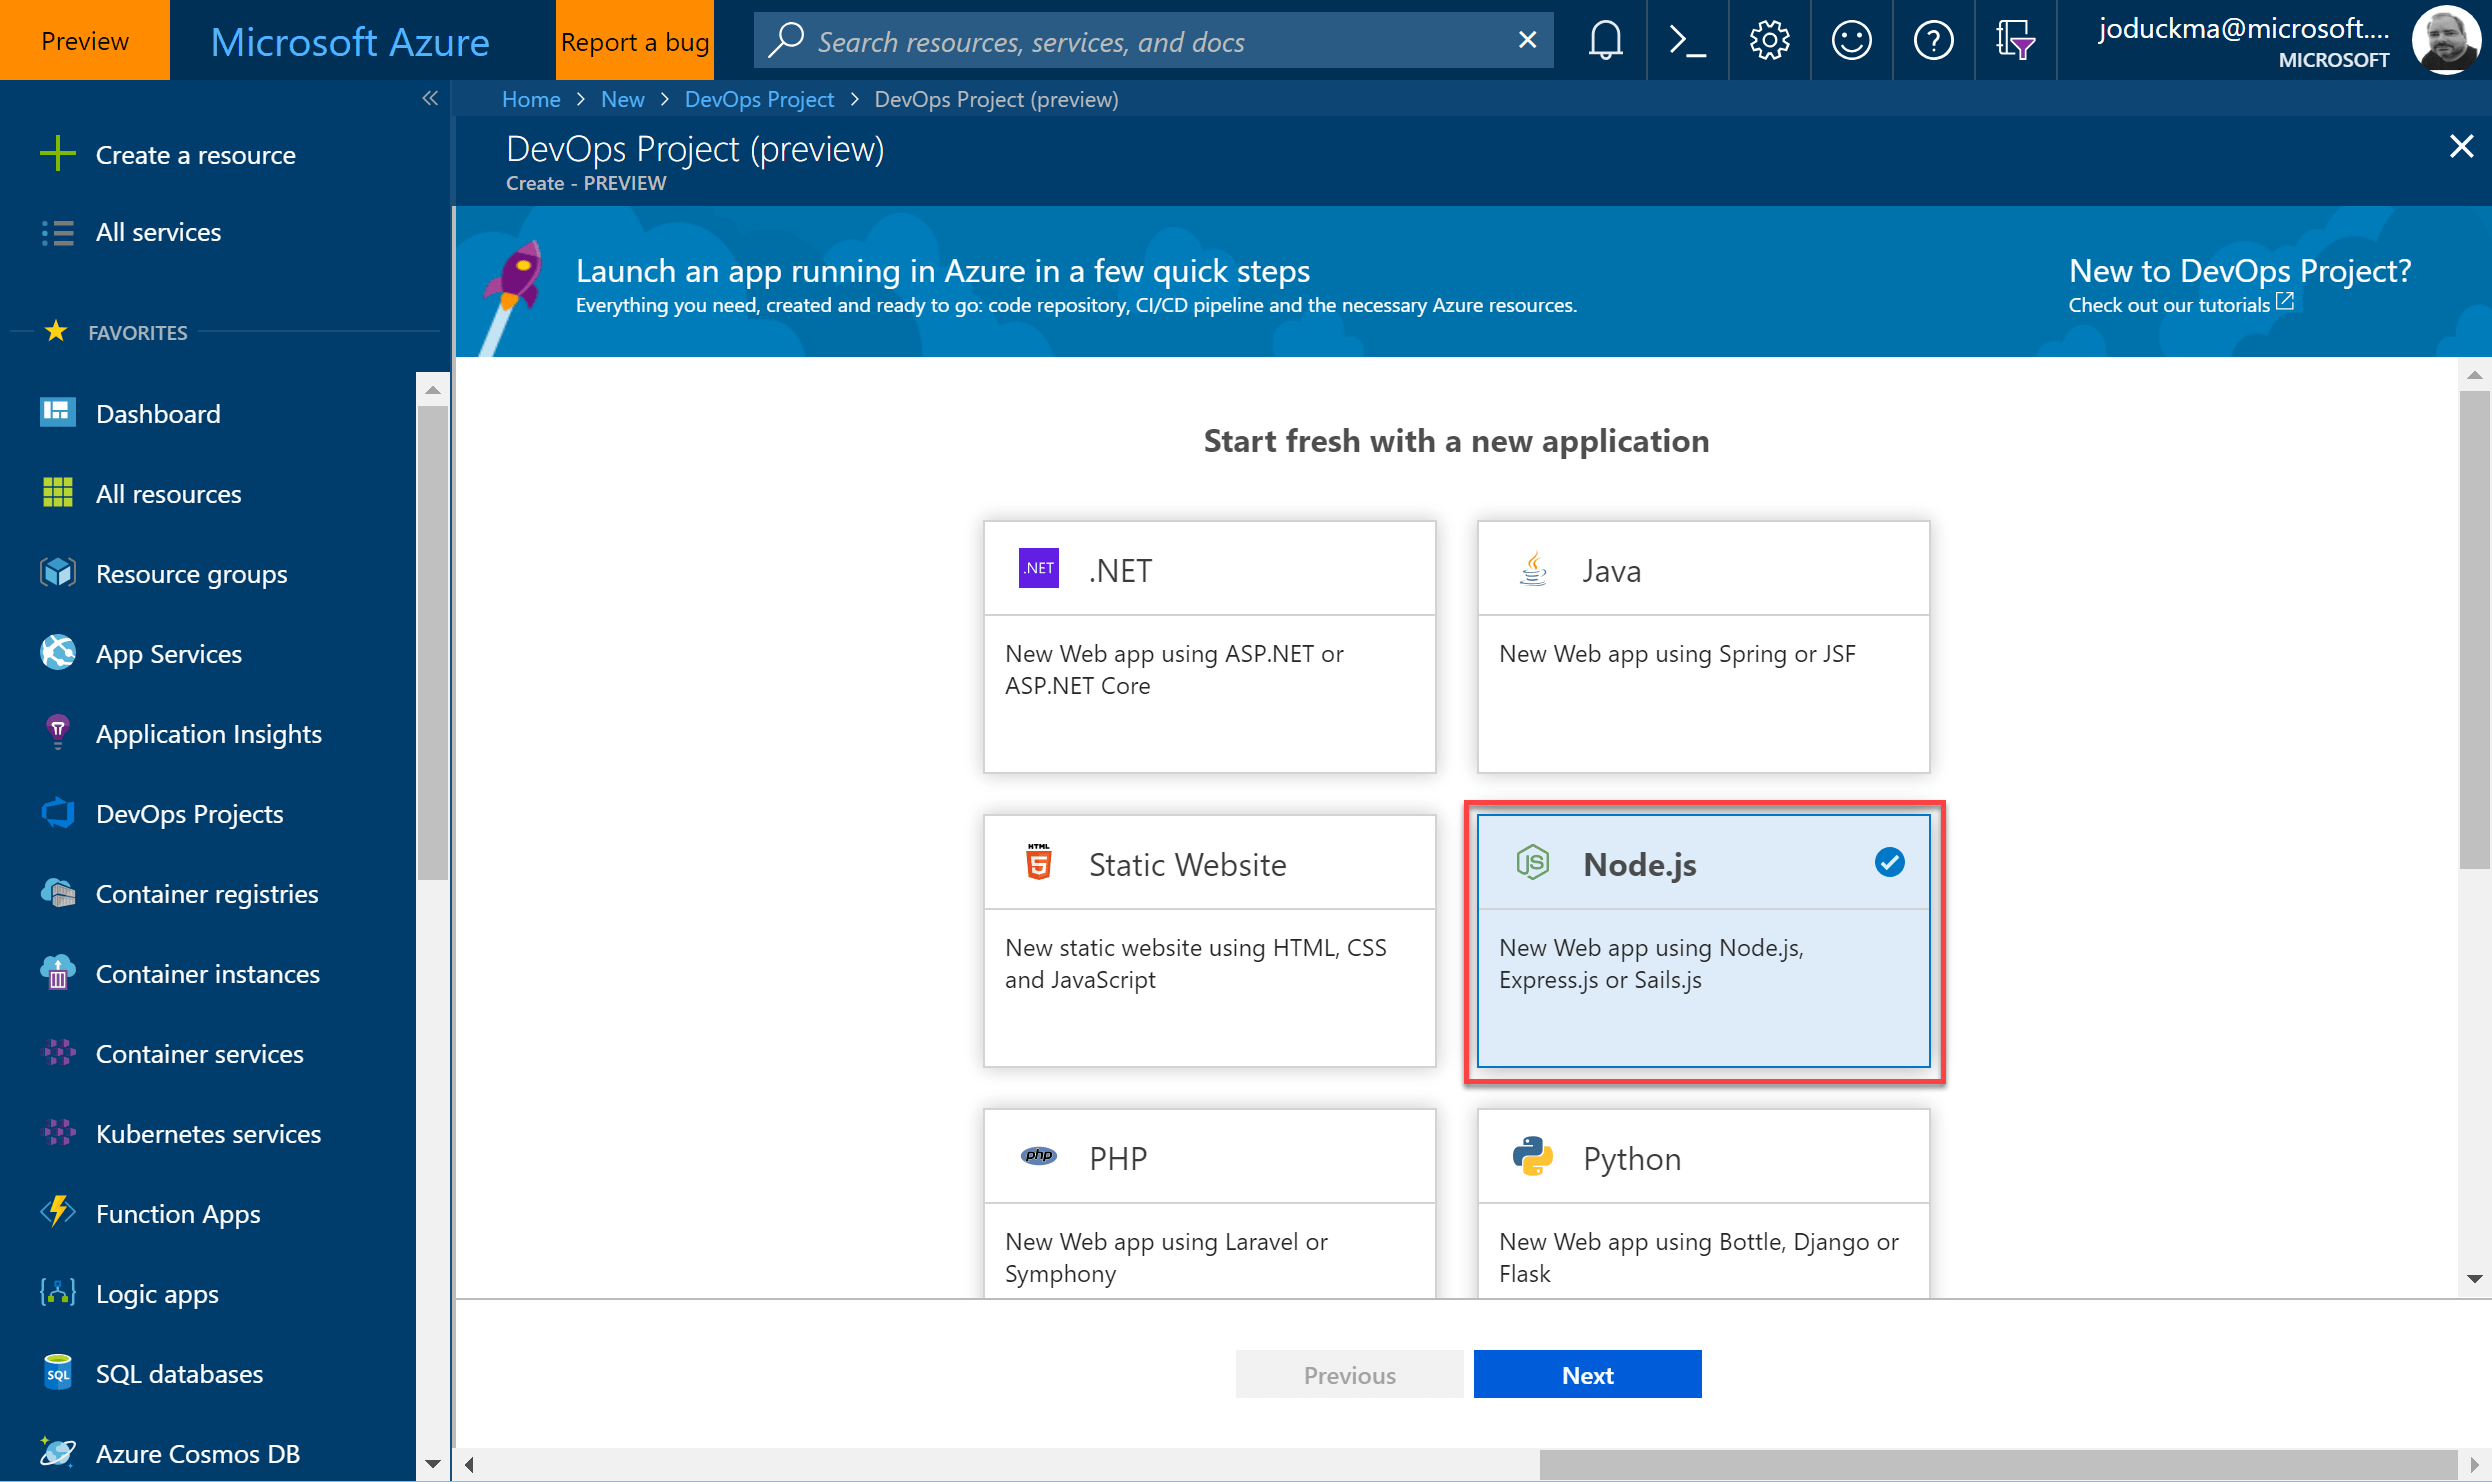Open the portal settings gear
Image resolution: width=2492 pixels, height=1482 pixels.
[x=1768, y=40]
